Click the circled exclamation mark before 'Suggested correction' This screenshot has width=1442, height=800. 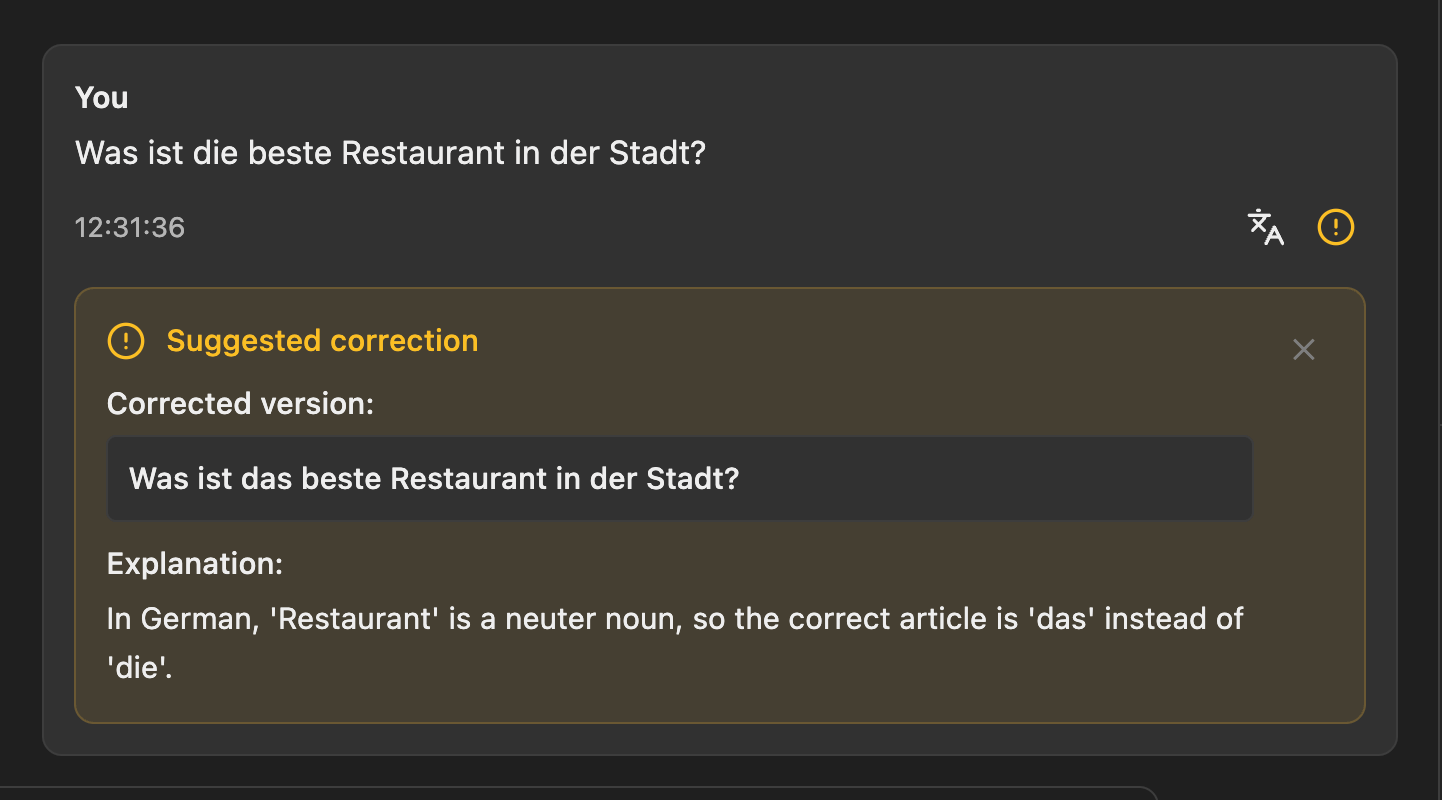[x=125, y=341]
